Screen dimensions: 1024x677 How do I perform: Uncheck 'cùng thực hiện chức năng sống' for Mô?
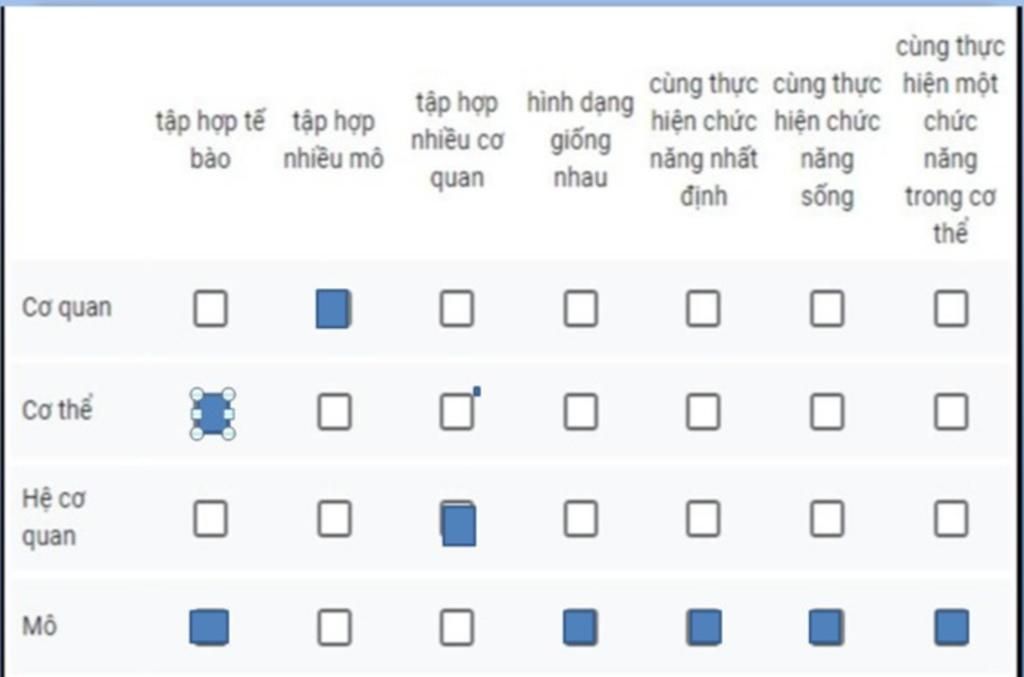coord(827,628)
